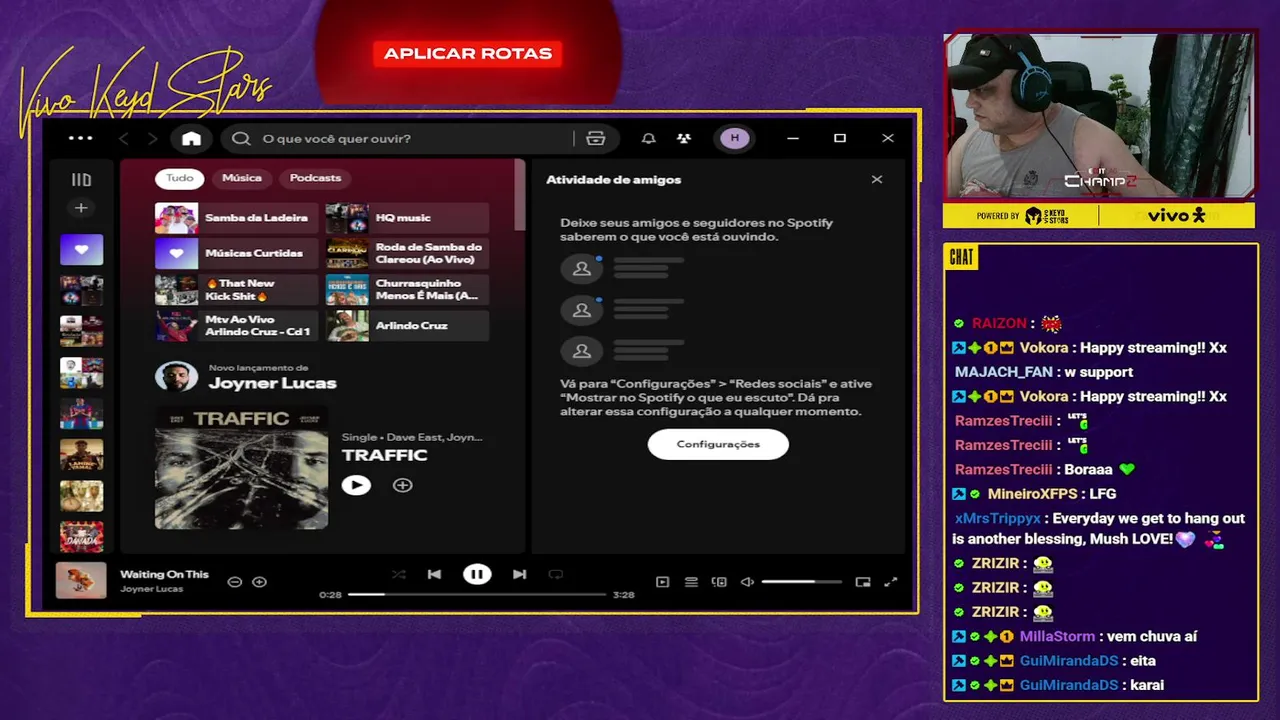Open the miniplayer
Screen dimensions: 1280x720
coord(863,582)
